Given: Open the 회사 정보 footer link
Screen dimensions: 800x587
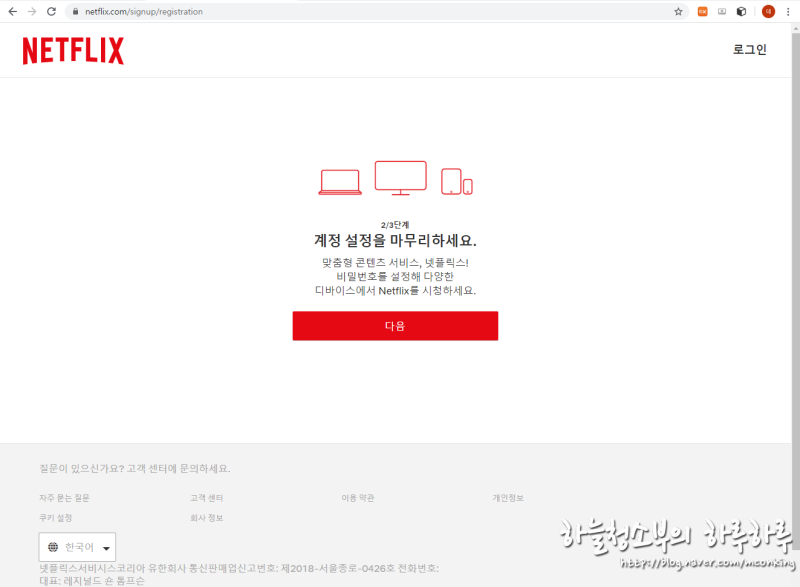Looking at the screenshot, I should pyautogui.click(x=207, y=518).
